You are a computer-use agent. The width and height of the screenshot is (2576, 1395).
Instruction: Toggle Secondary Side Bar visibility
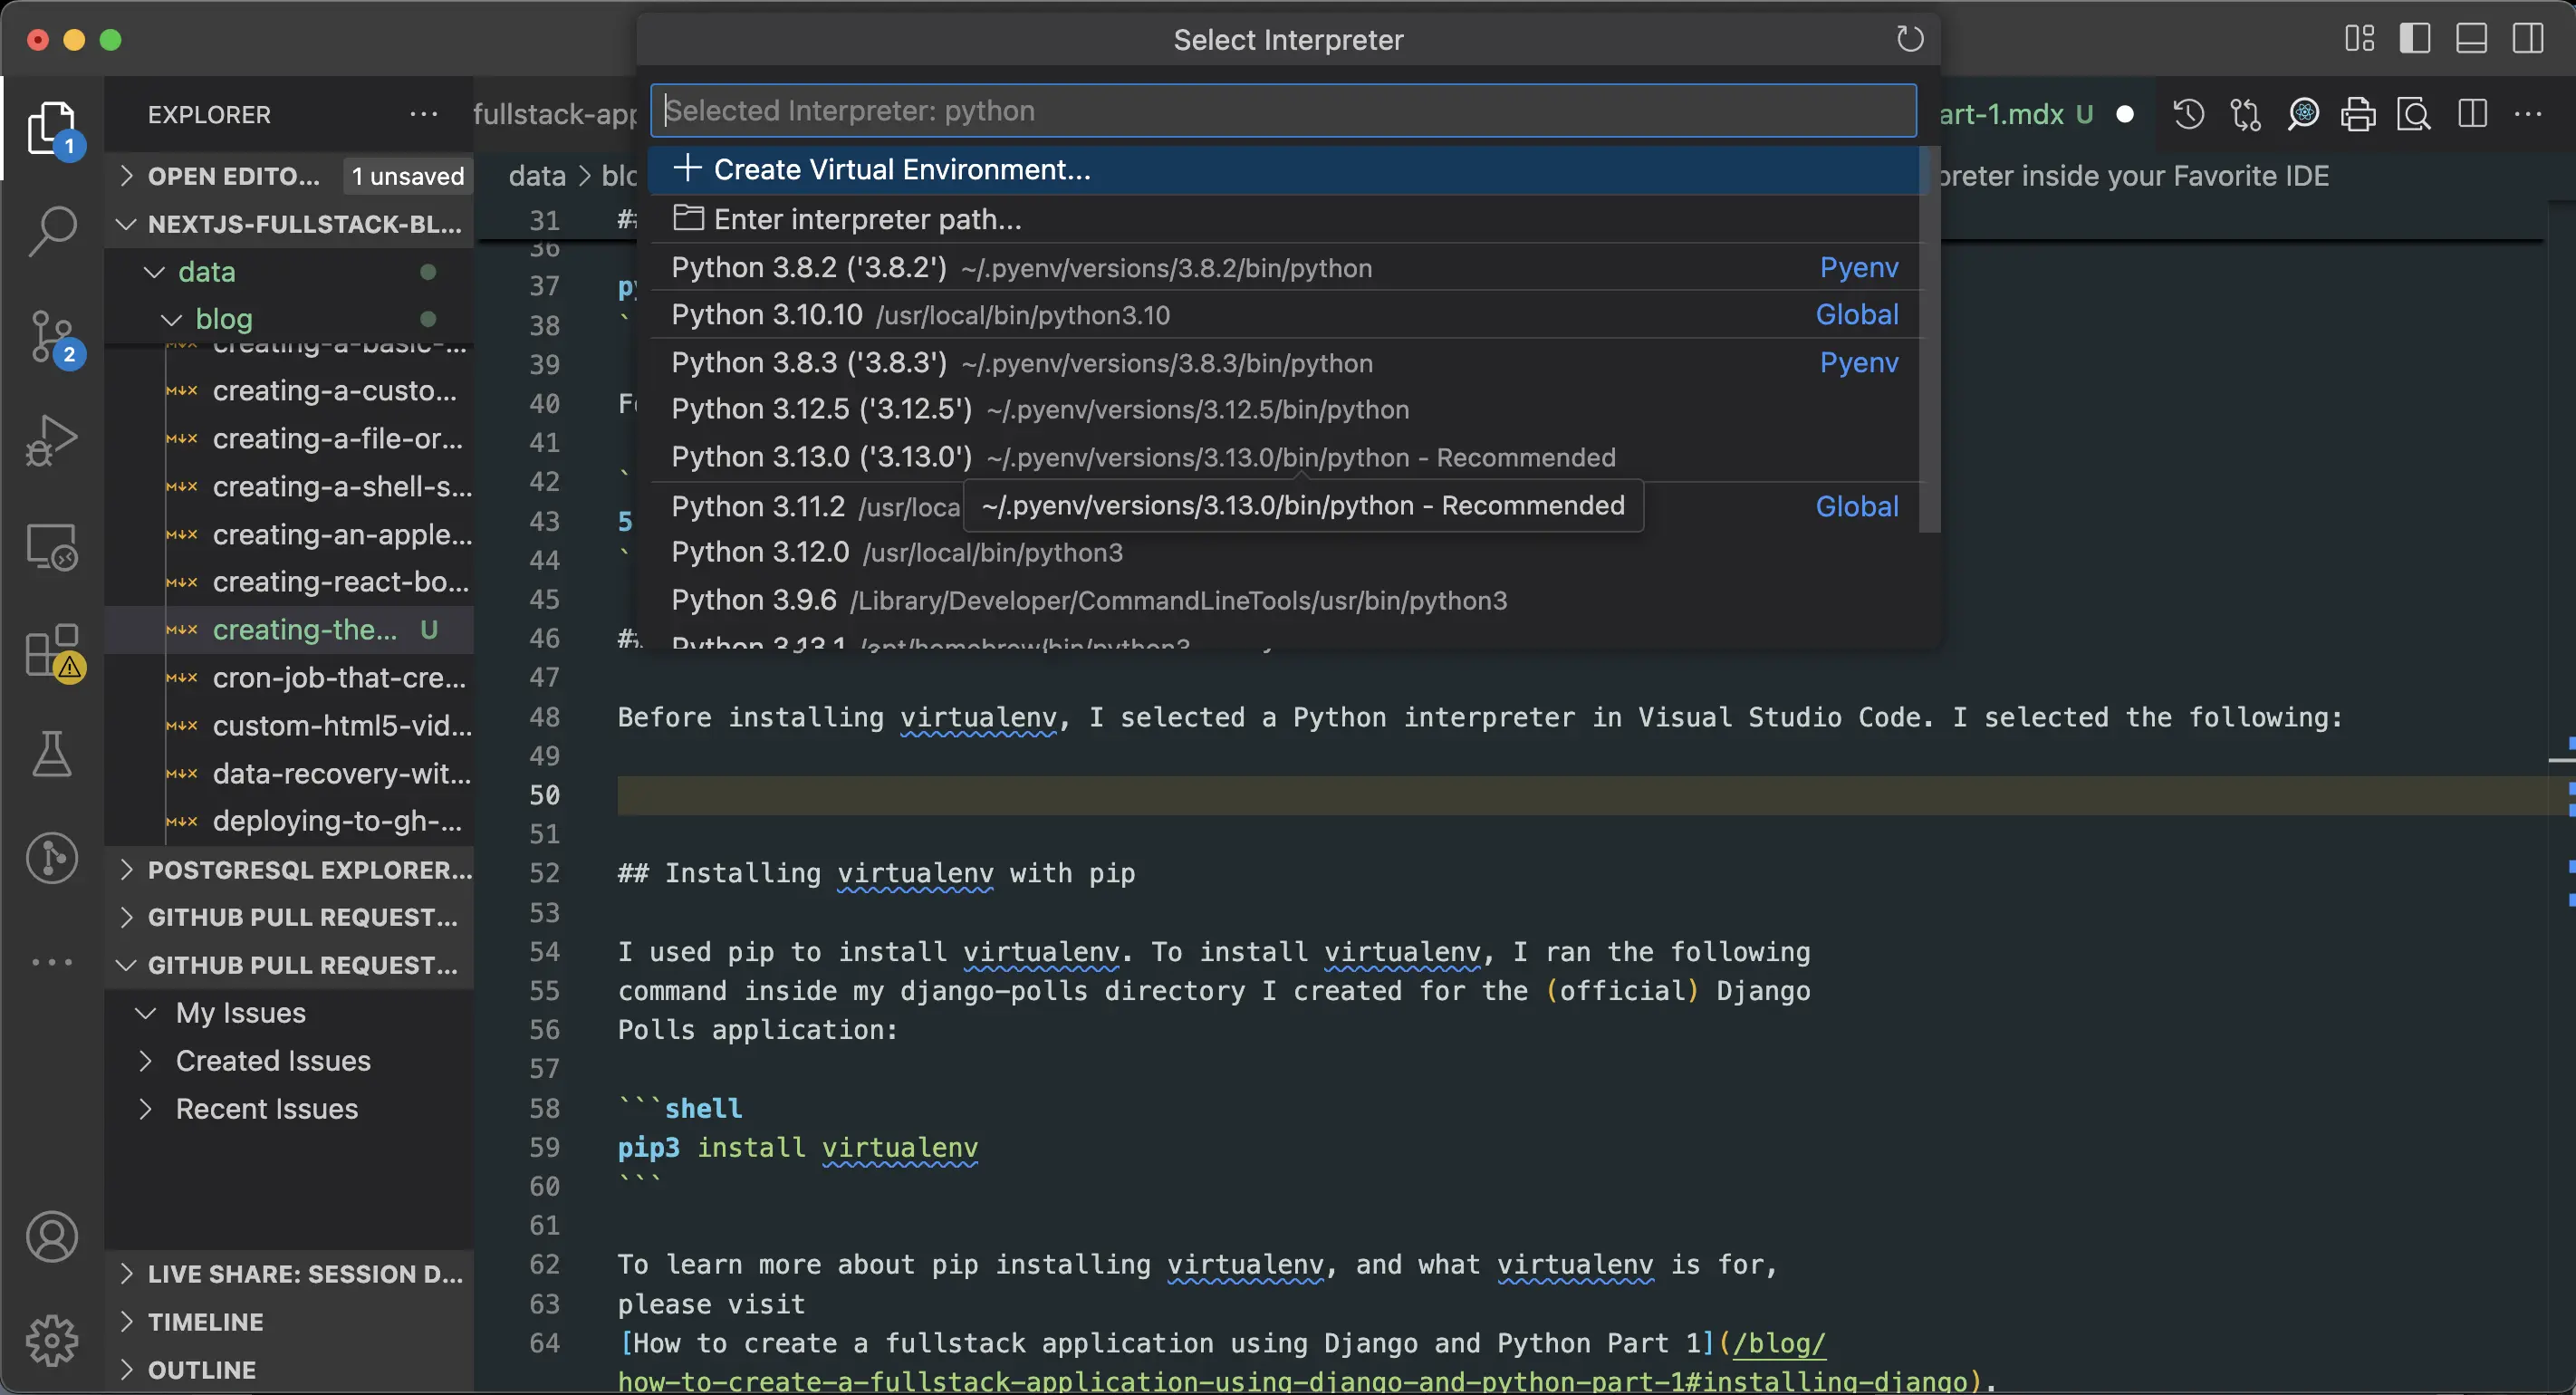2527,39
